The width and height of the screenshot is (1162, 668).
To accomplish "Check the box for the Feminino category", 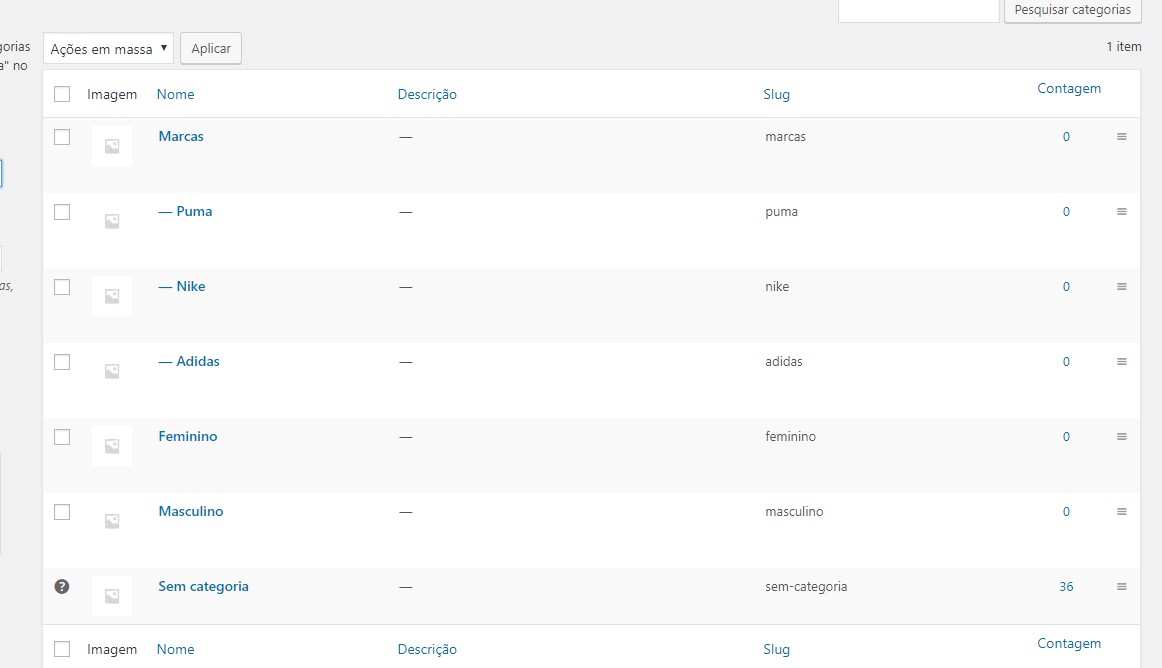I will [x=62, y=437].
